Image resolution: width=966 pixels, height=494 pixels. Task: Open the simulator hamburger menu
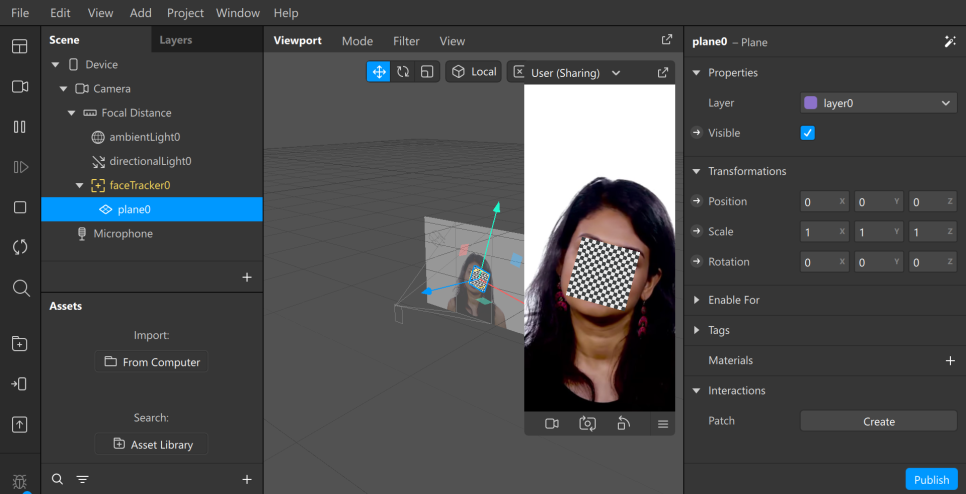[663, 424]
